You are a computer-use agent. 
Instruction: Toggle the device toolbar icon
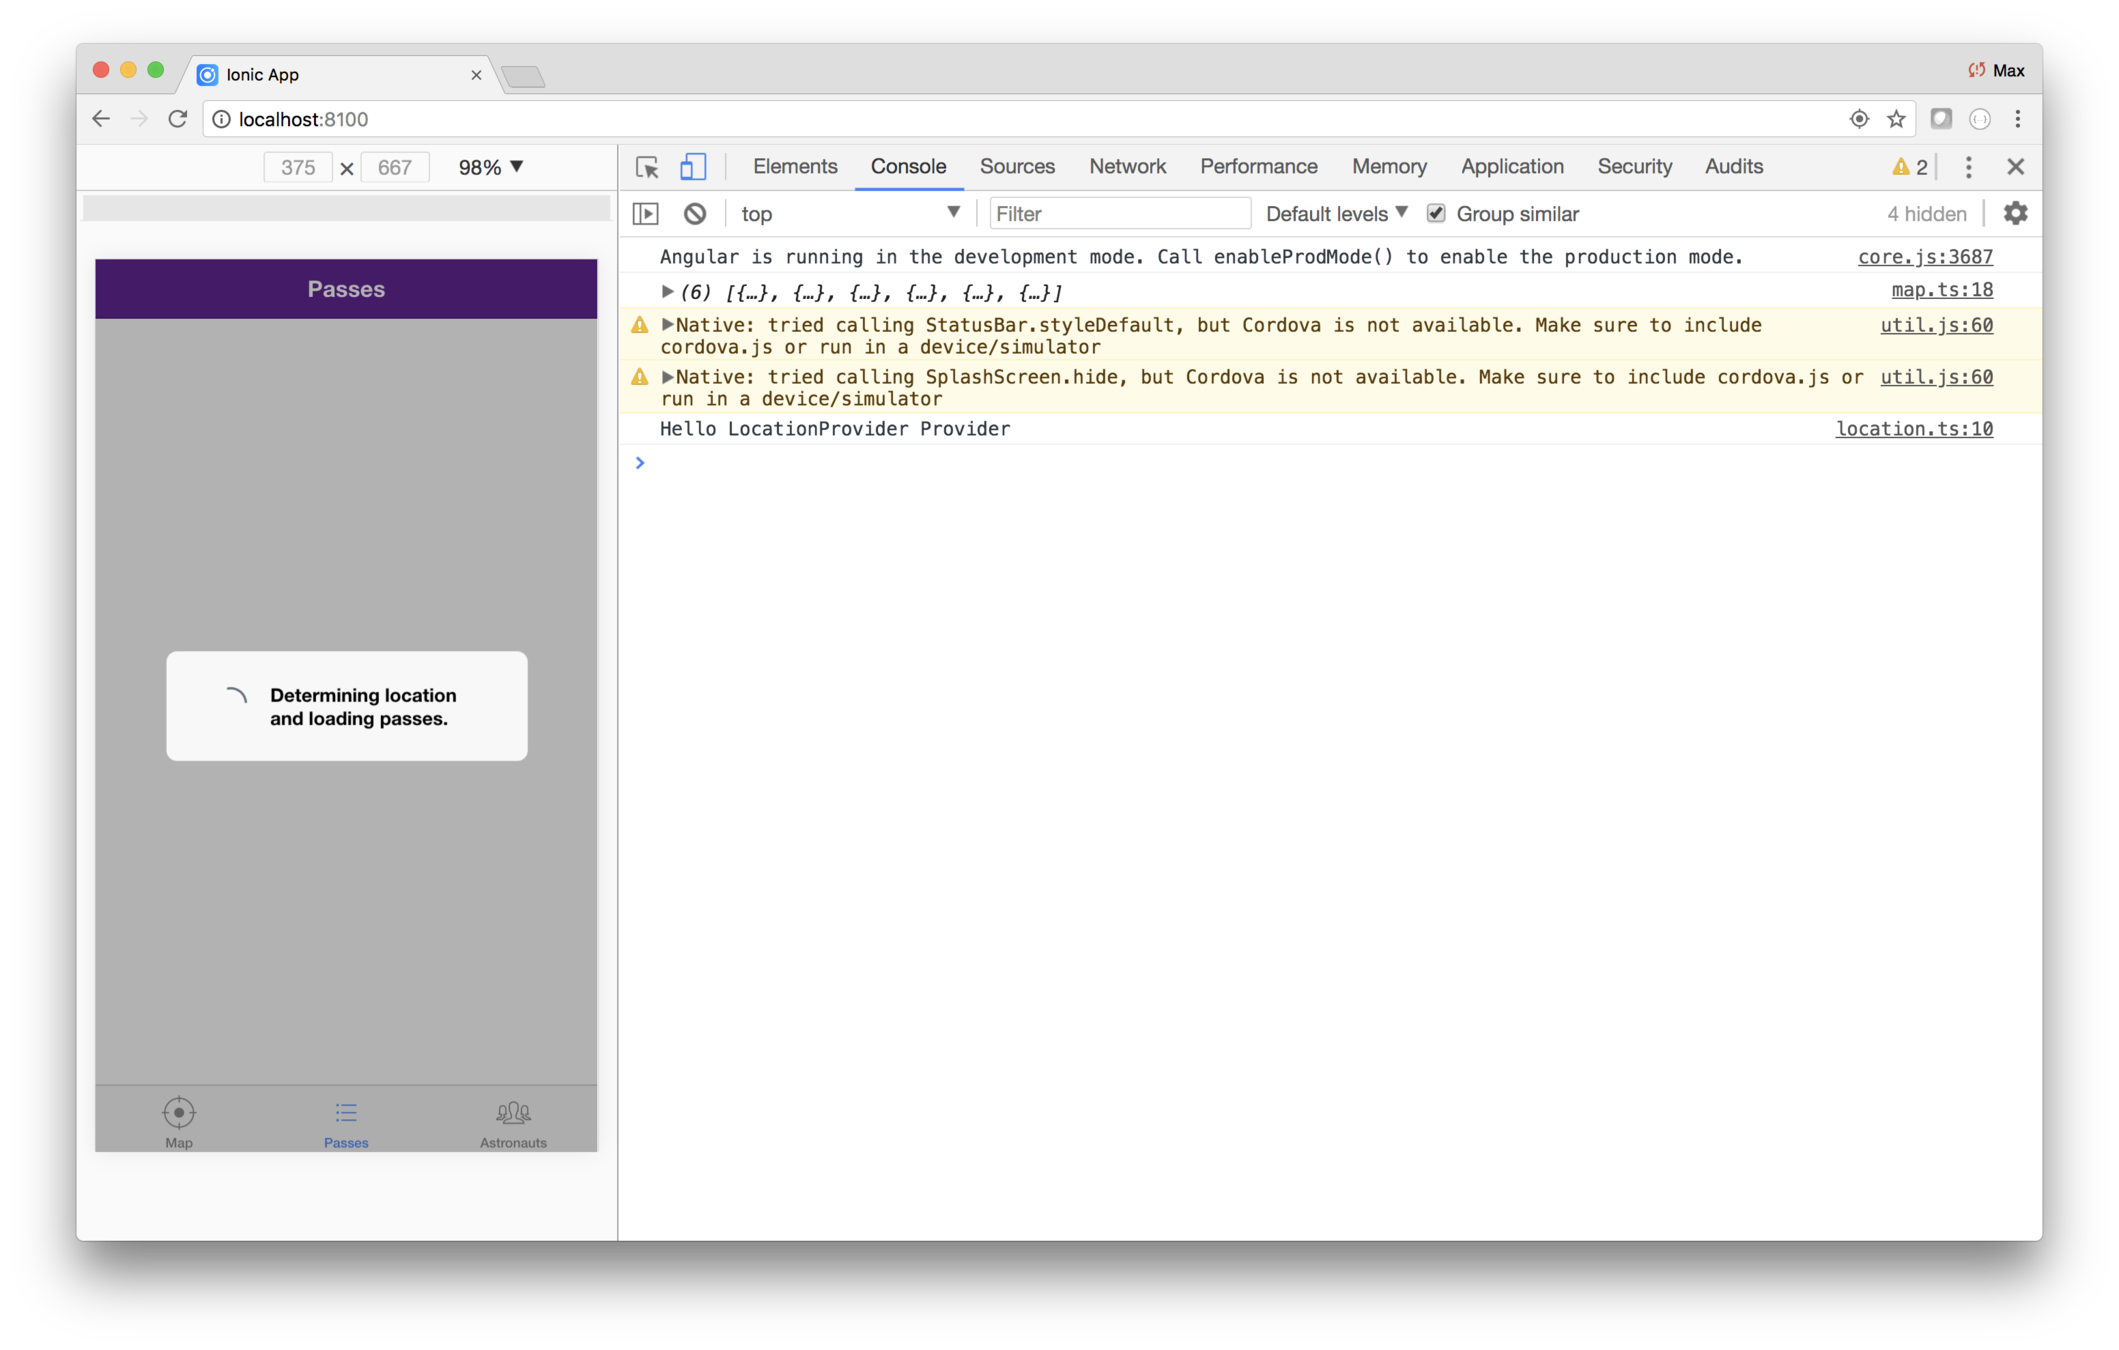coord(692,167)
